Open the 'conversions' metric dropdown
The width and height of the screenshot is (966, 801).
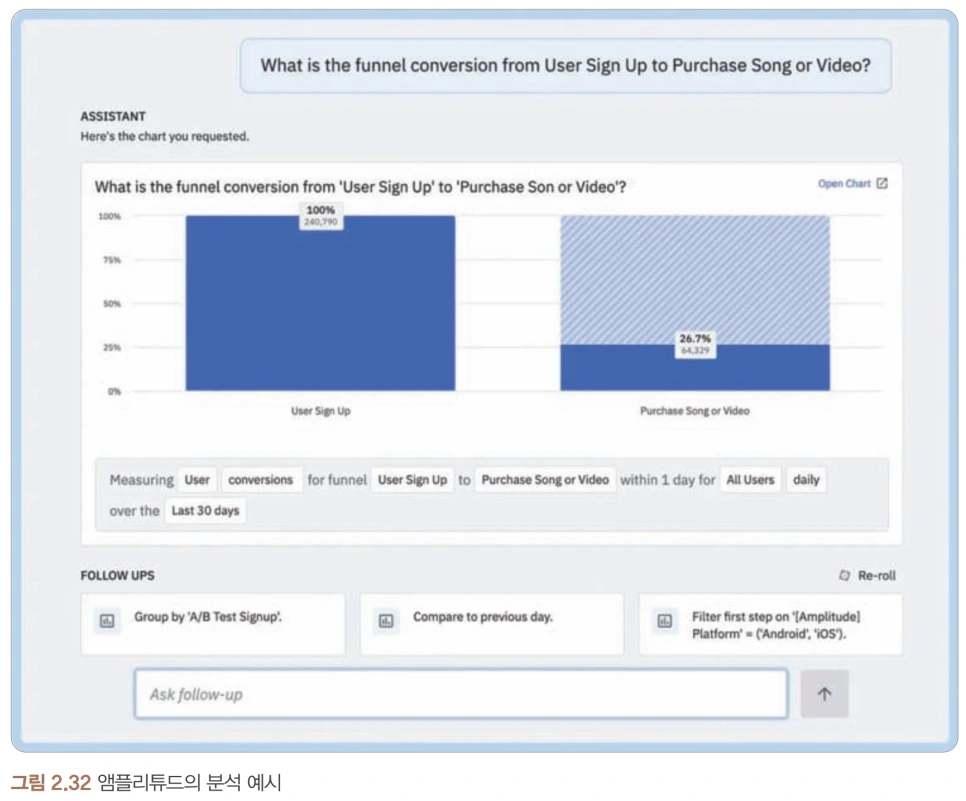pyautogui.click(x=261, y=480)
